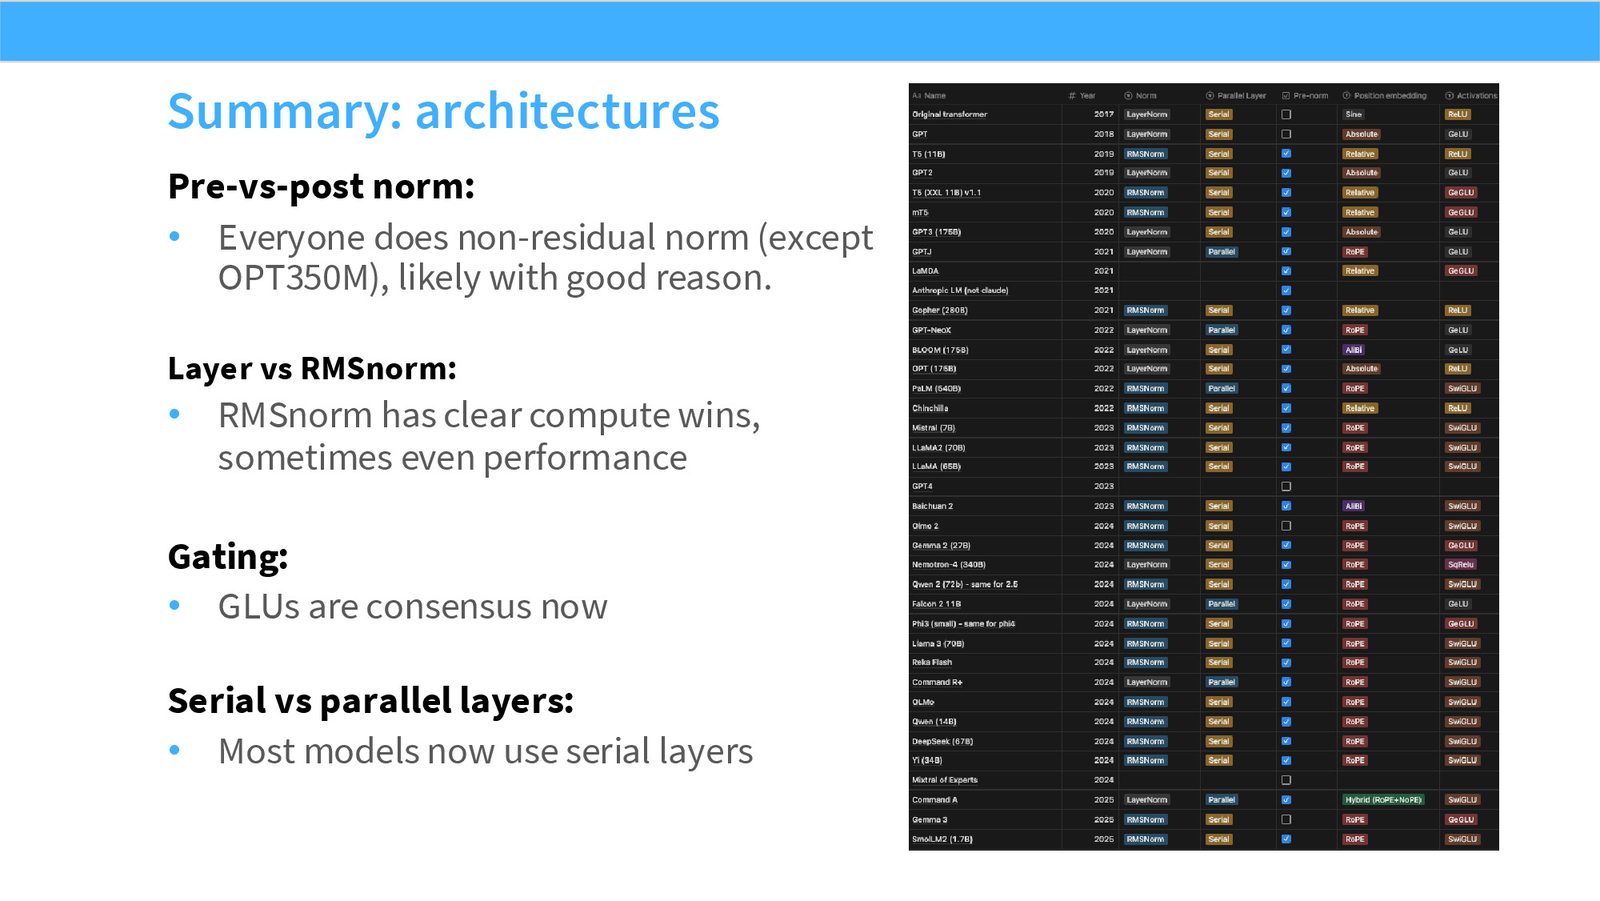Screen dimensions: 1600x901
Task: Click the "GLUs are consensus now" bullet
Action: click(x=413, y=607)
